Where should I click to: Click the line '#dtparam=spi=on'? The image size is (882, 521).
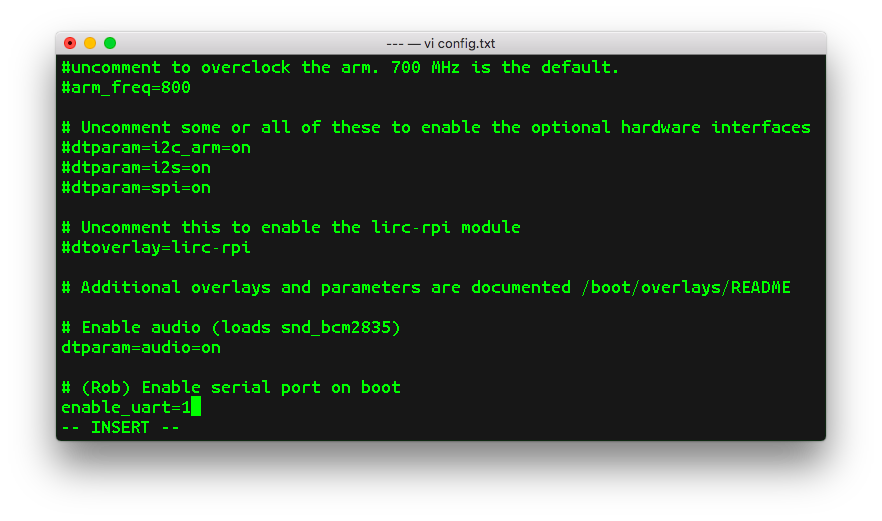click(136, 187)
